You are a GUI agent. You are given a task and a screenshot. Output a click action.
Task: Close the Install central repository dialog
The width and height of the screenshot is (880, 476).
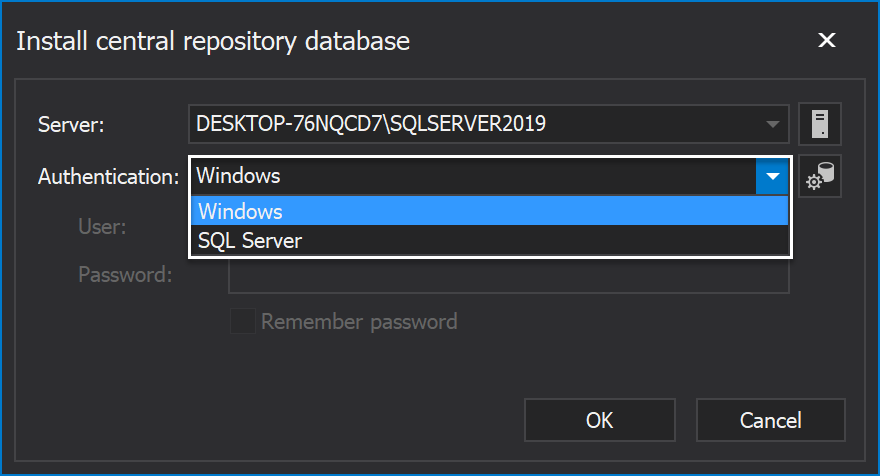[827, 40]
